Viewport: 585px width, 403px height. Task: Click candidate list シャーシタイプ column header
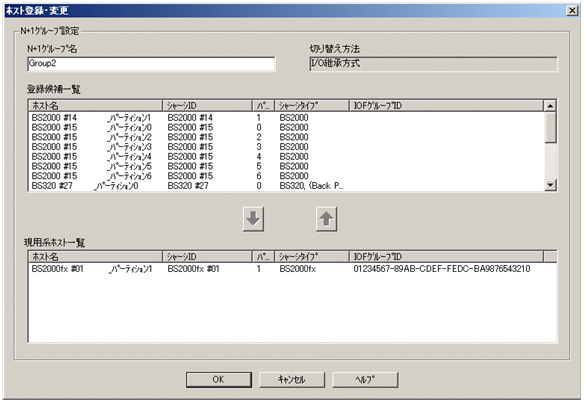312,106
